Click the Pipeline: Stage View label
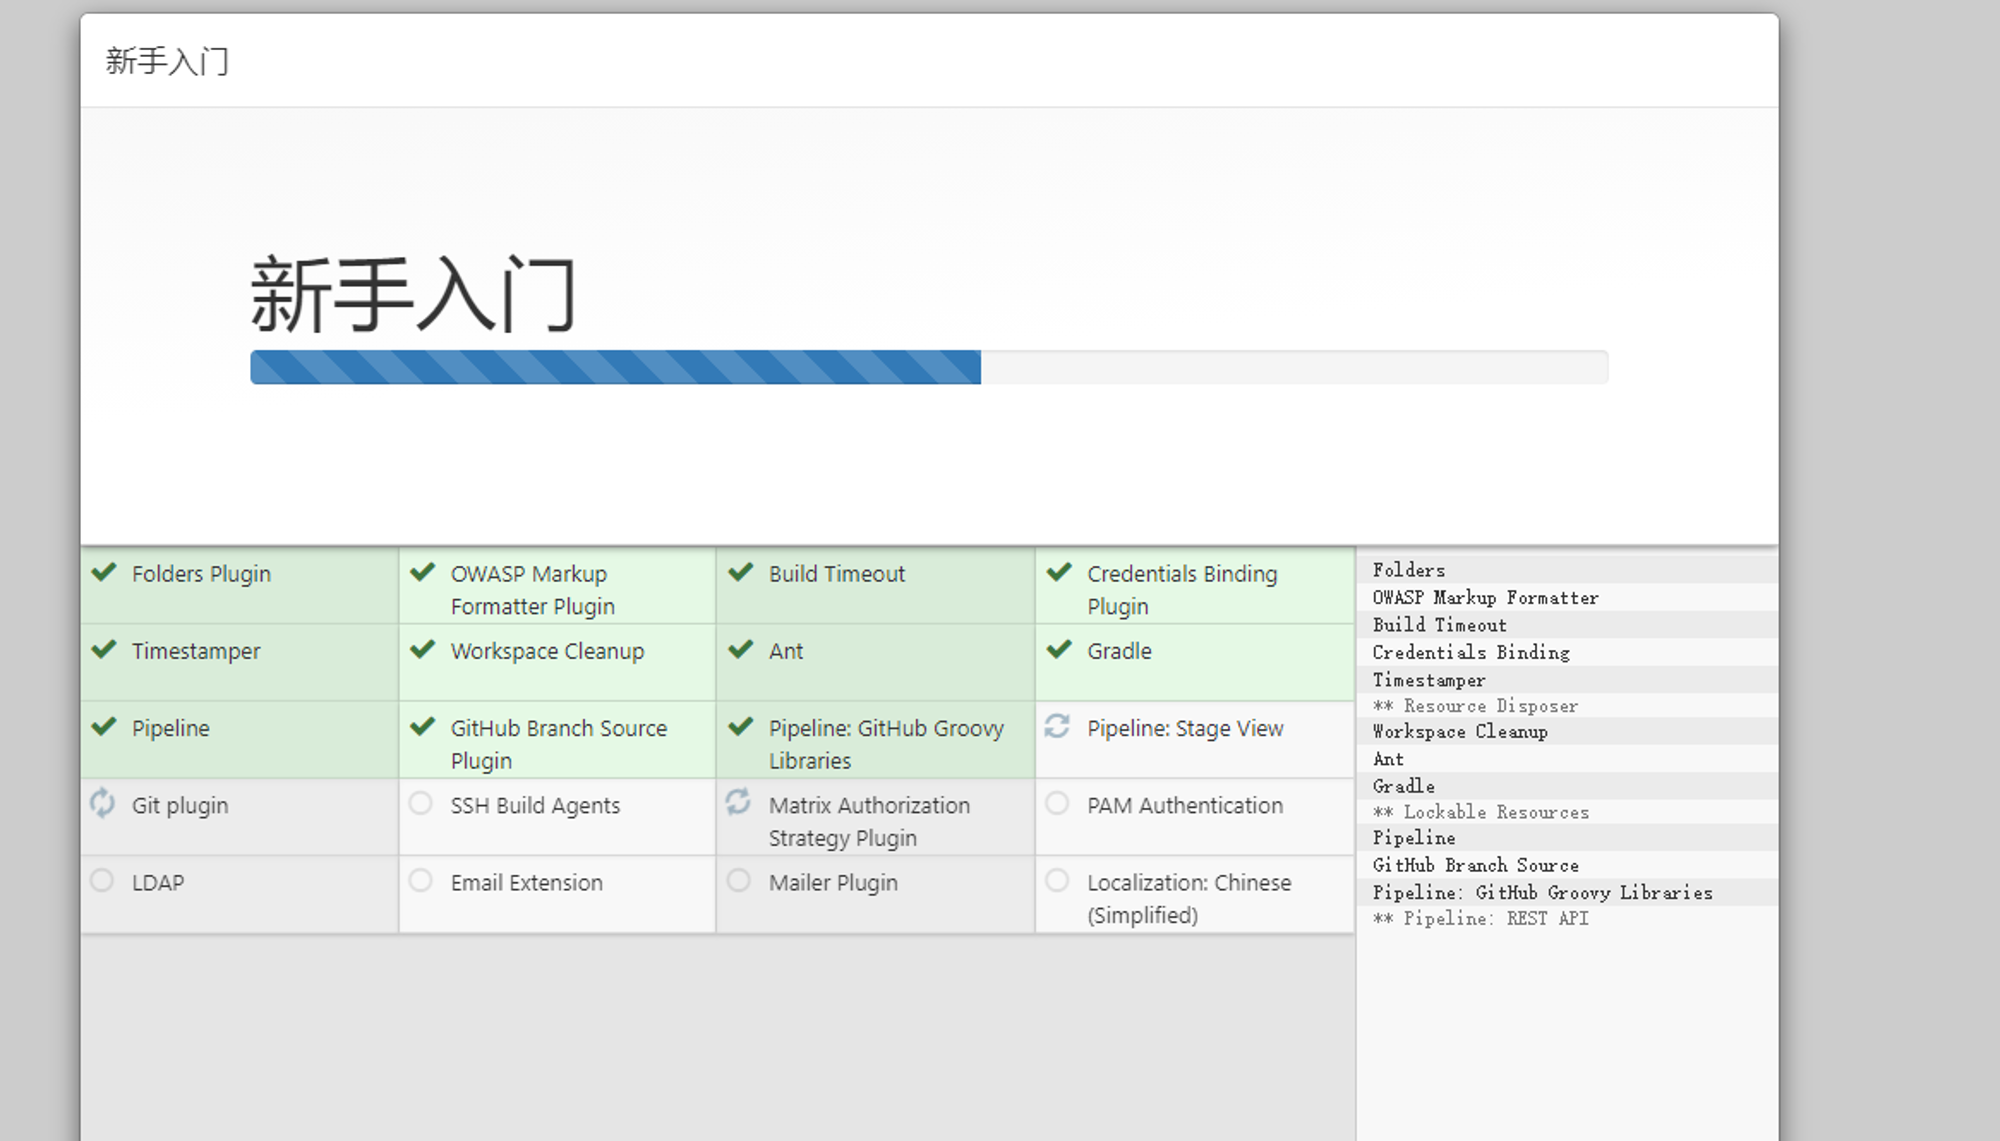The image size is (2000, 1141). tap(1185, 728)
